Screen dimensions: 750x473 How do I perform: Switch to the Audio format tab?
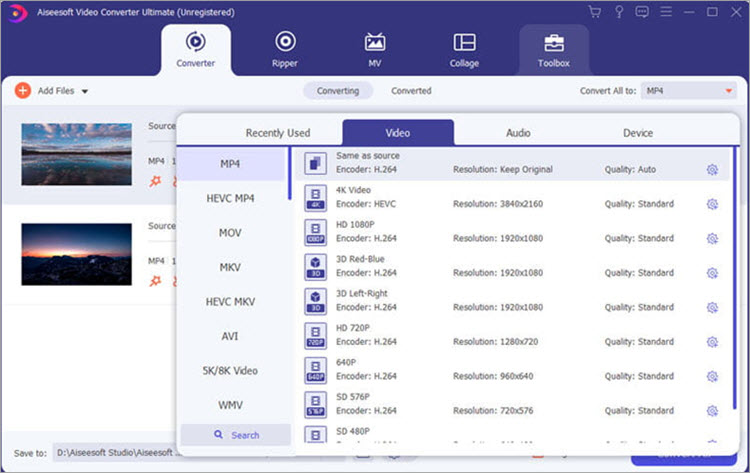coord(518,133)
